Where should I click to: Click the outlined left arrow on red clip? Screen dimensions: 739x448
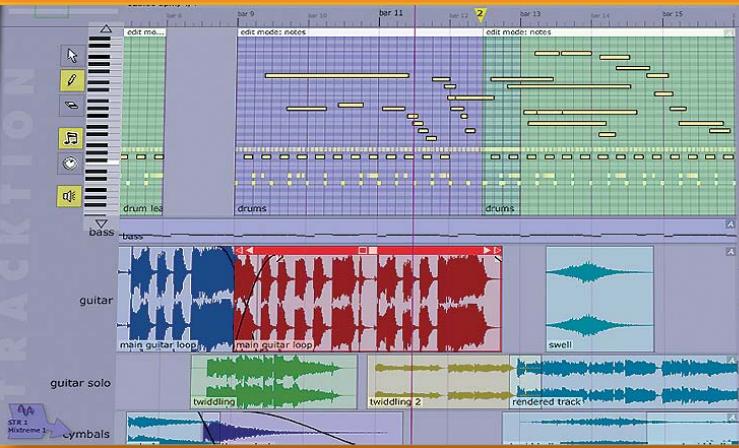(x=239, y=250)
